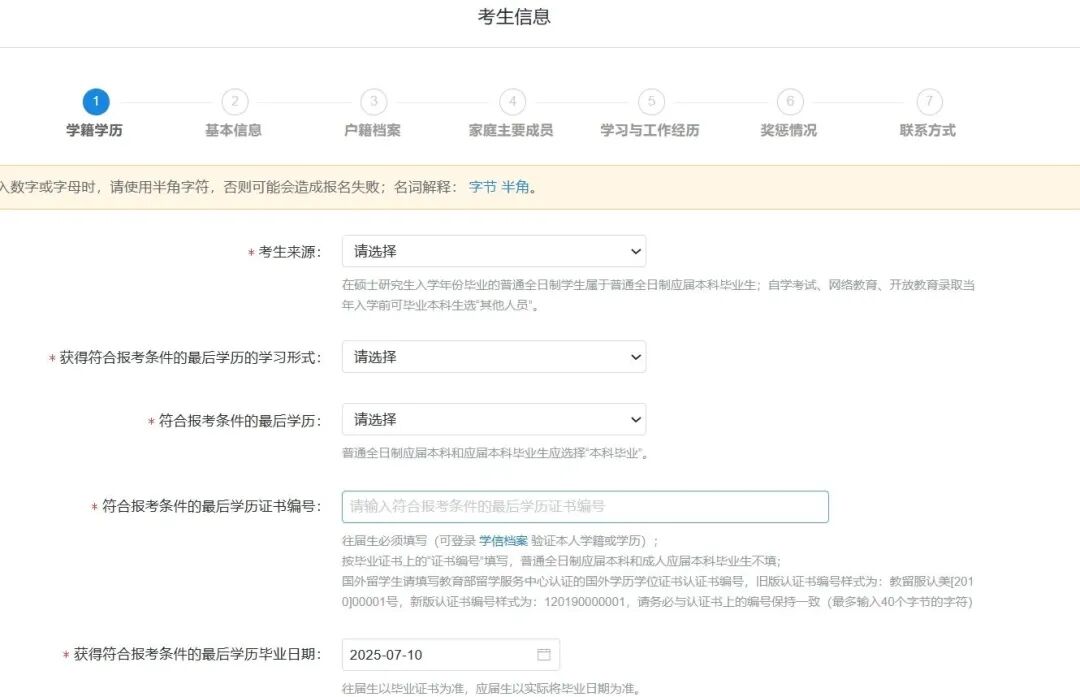Click the step 2 基本信息 circle icon
The image size is (1080, 697).
click(x=235, y=101)
